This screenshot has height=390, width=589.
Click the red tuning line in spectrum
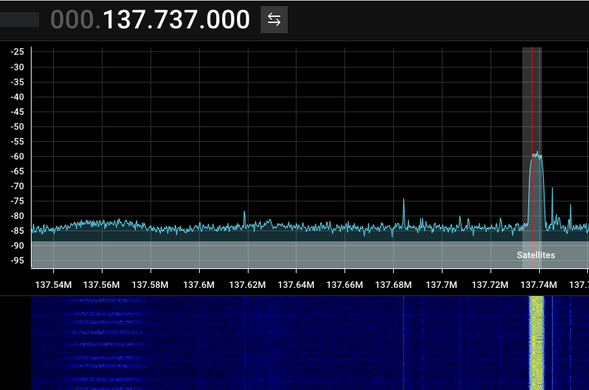(x=532, y=157)
